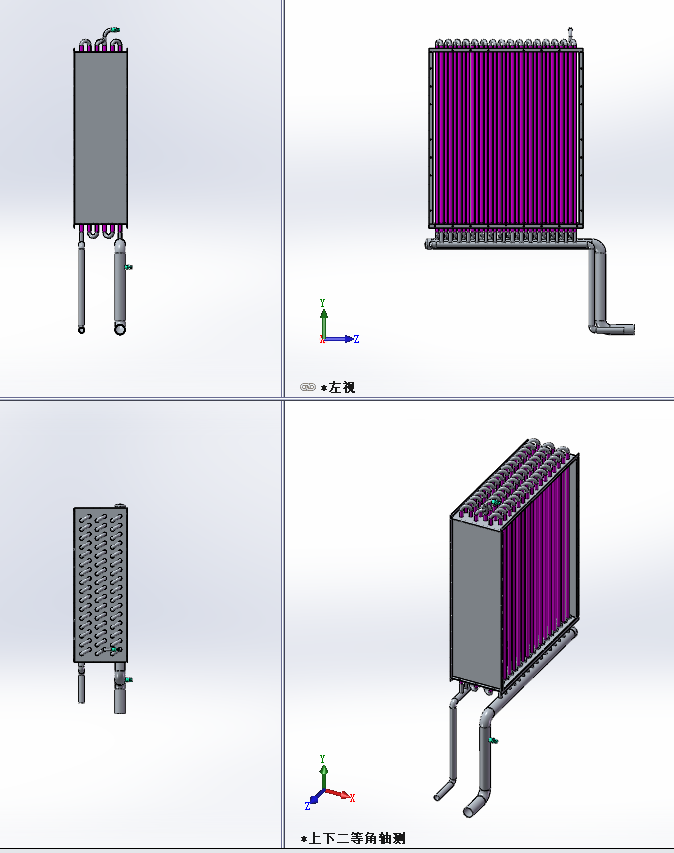Select the gray front panel in the top-left viewport

click(101, 137)
